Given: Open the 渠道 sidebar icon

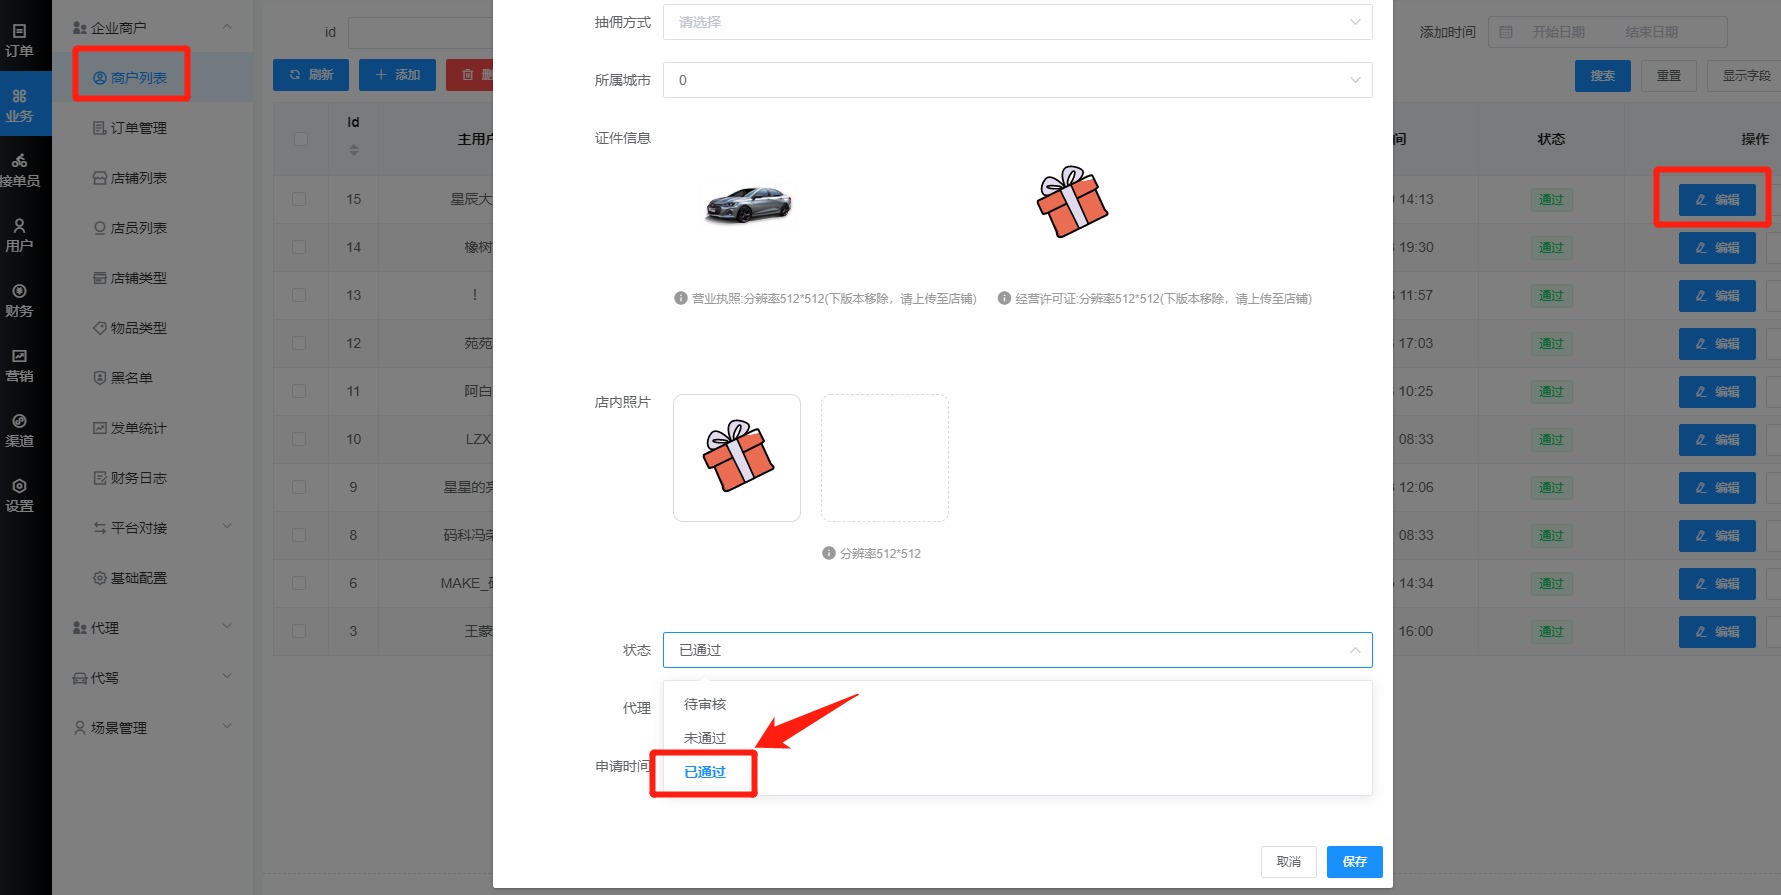Looking at the screenshot, I should tap(19, 430).
